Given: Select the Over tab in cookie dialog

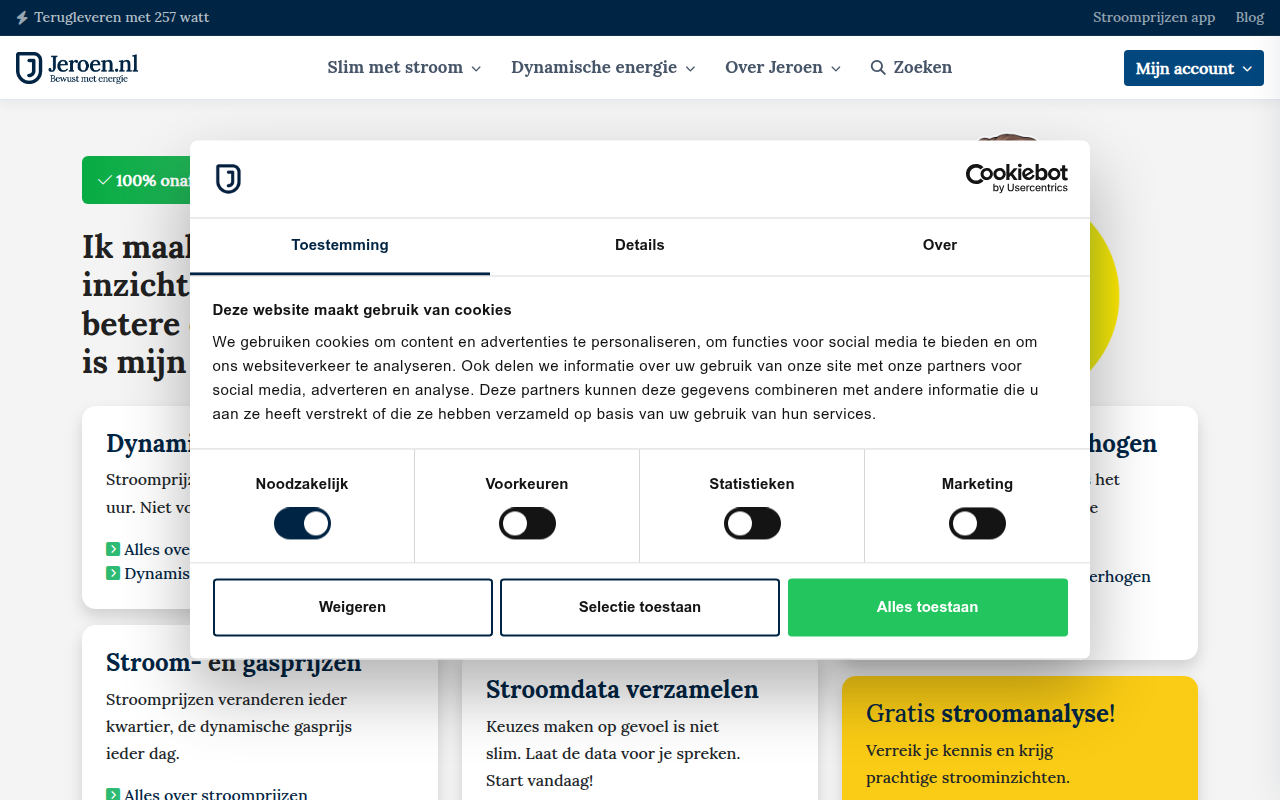Looking at the screenshot, I should click(x=940, y=246).
